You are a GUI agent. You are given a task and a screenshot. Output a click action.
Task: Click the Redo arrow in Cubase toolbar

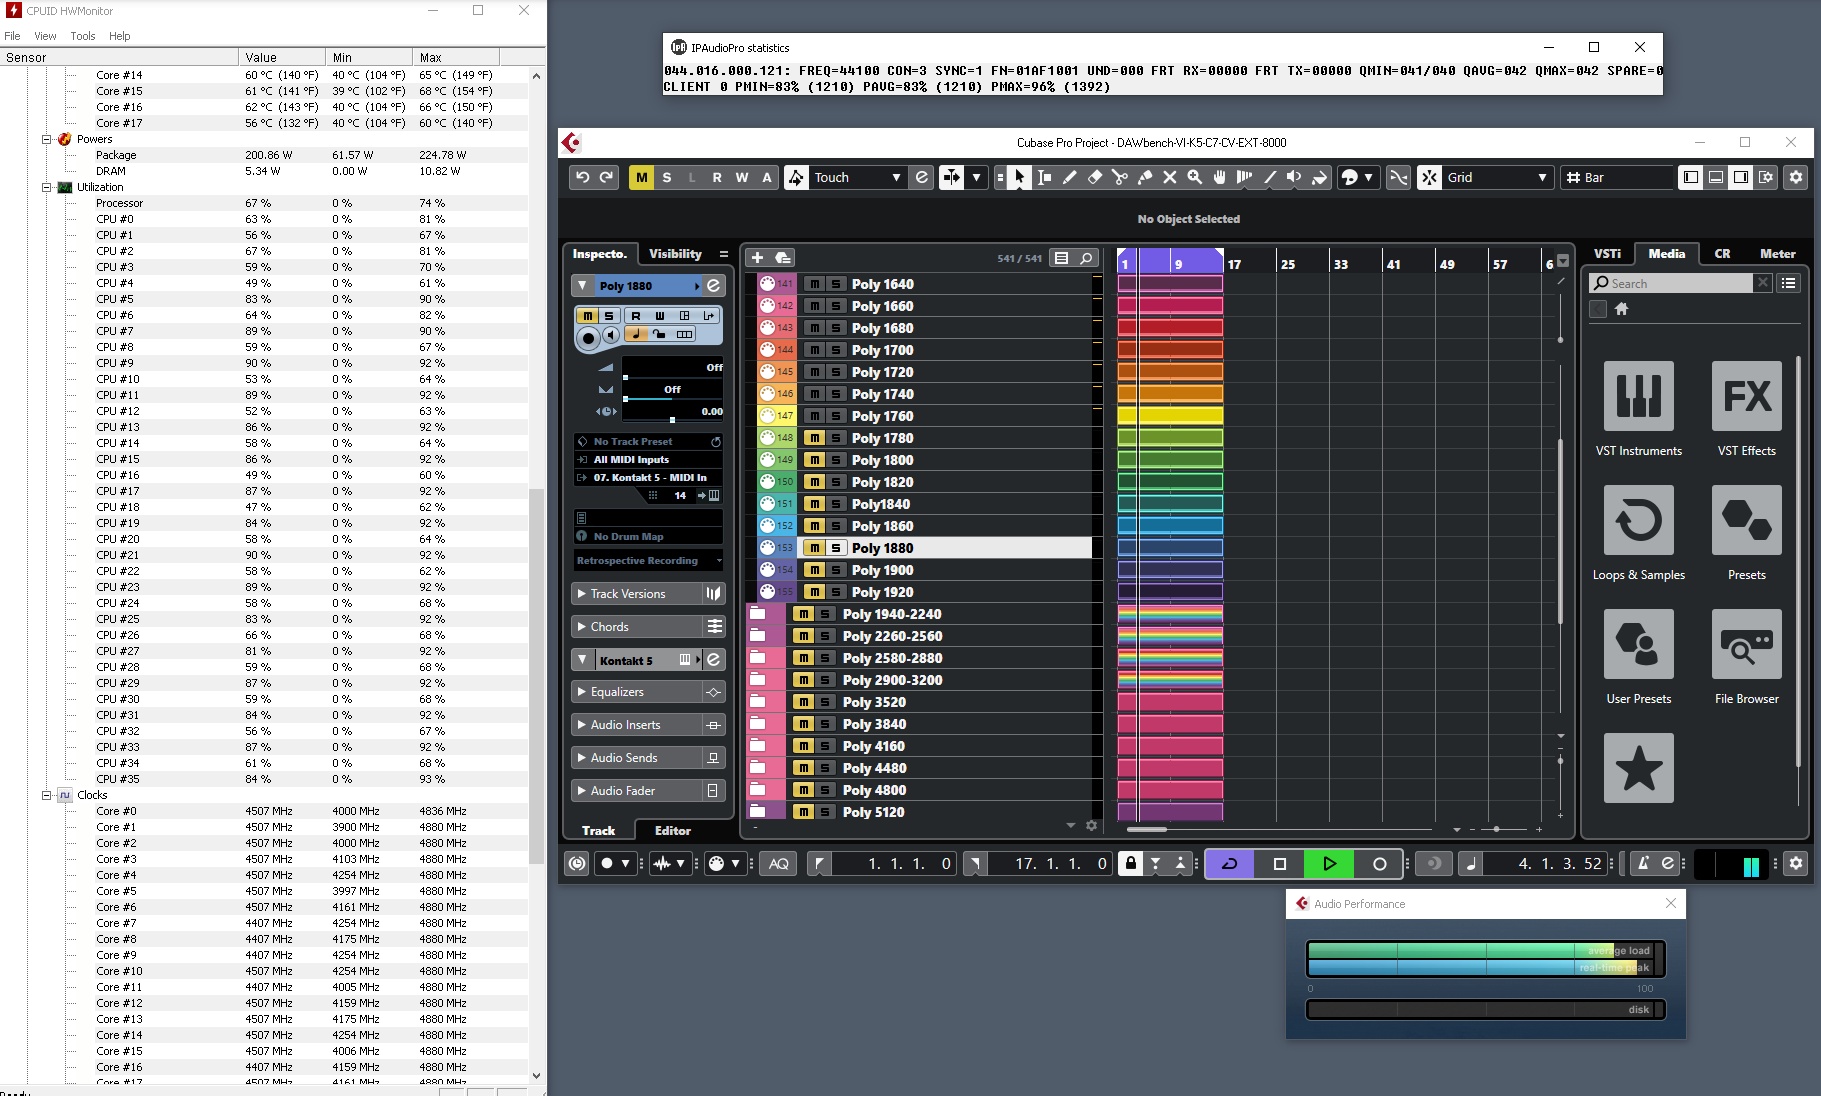tap(606, 177)
